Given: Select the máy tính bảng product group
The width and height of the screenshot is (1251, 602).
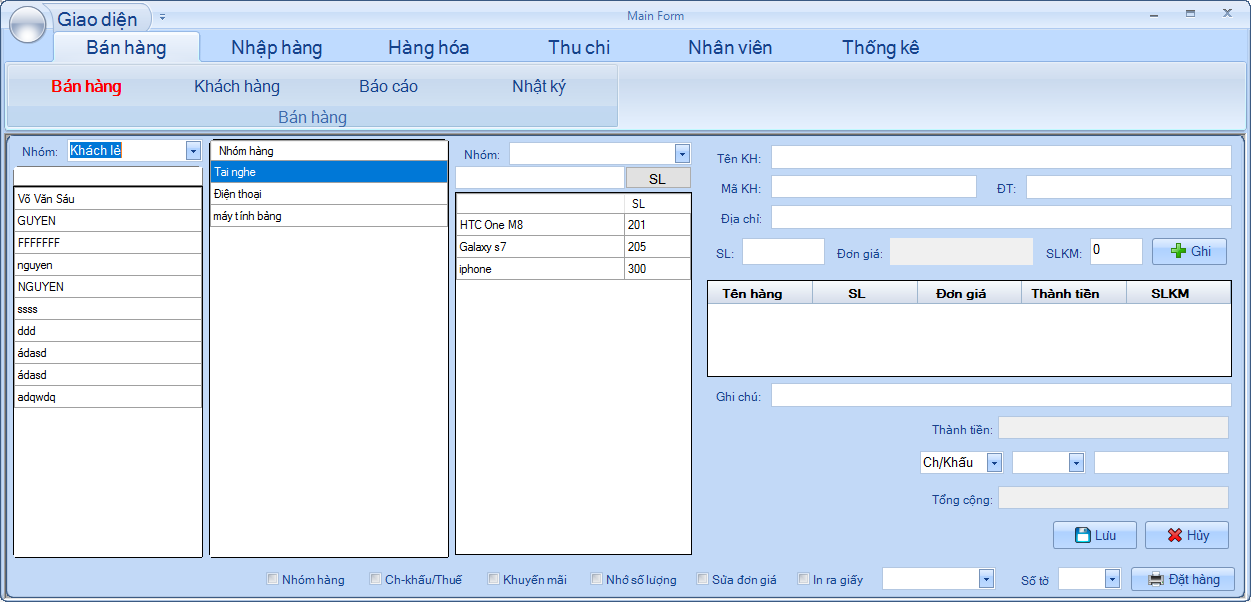Looking at the screenshot, I should coord(329,216).
